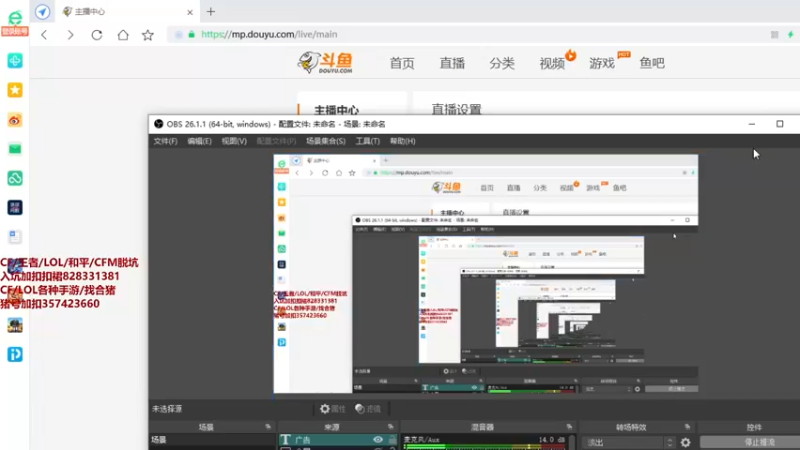
Task: Select the pinned compass navigation tab
Action: pyautogui.click(x=42, y=12)
